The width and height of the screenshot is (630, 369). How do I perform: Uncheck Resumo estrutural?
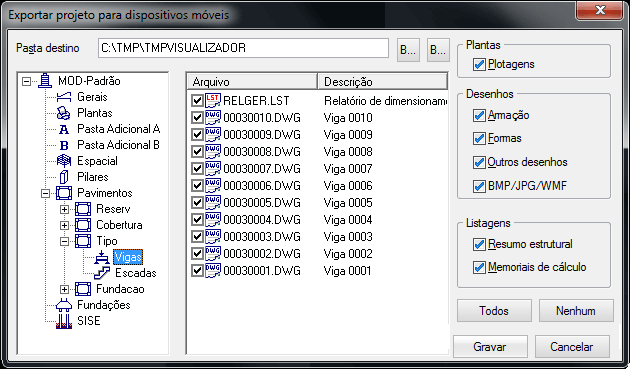pos(479,244)
